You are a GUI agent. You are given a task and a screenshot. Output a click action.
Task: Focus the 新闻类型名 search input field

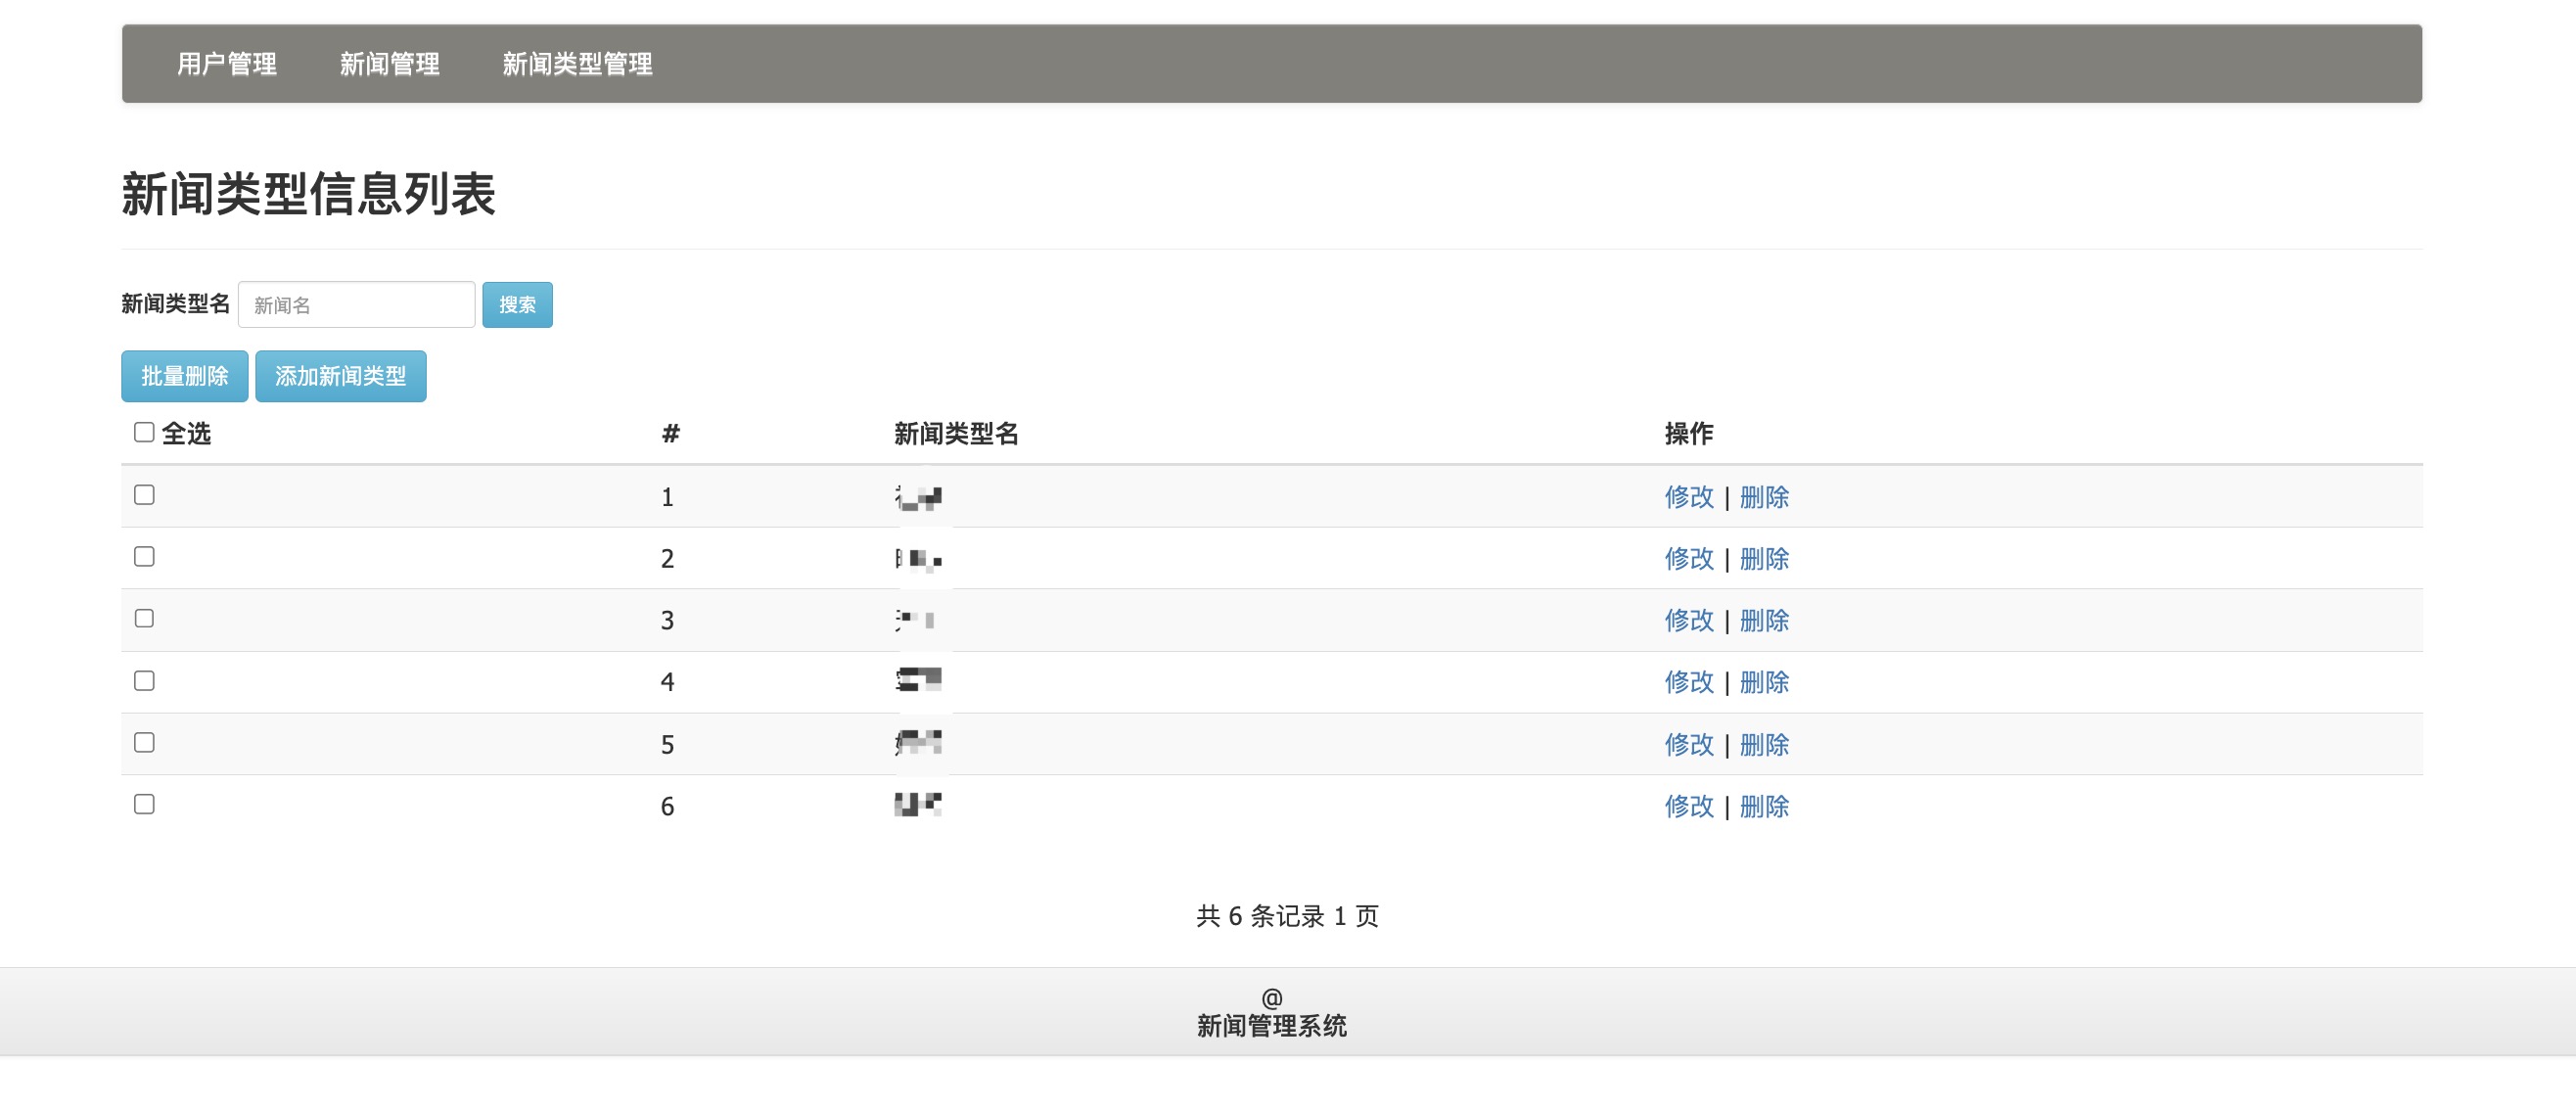pyautogui.click(x=356, y=305)
